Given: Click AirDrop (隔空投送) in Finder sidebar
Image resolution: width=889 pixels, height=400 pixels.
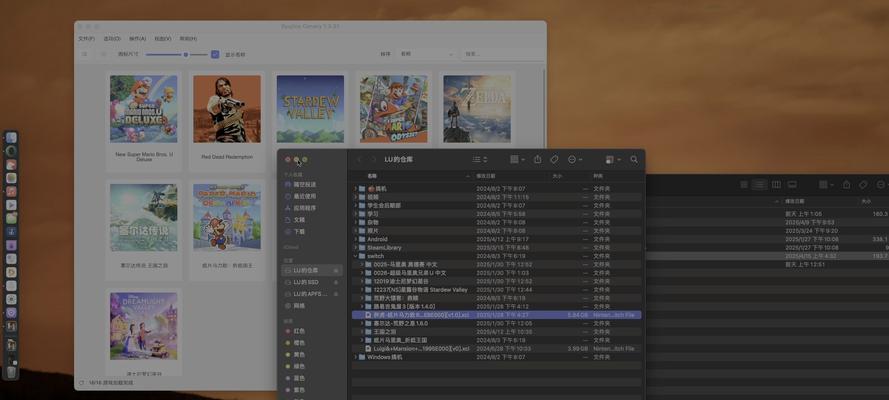Looking at the screenshot, I should click(x=303, y=185).
